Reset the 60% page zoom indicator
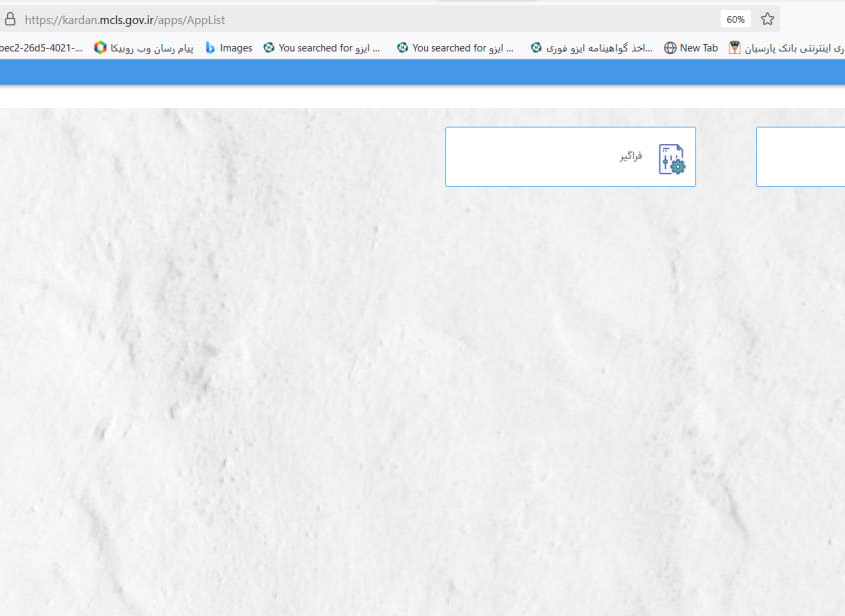 point(735,19)
